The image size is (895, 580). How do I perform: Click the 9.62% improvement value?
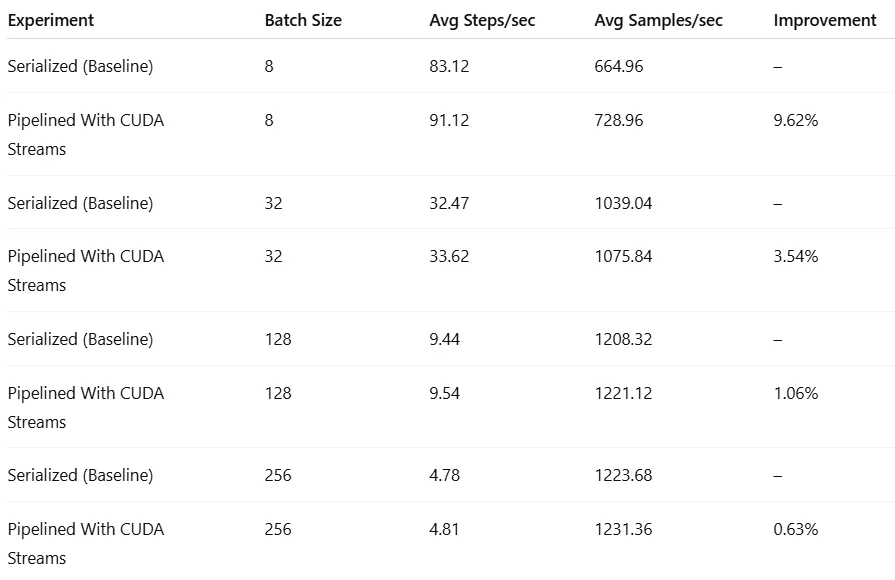(x=796, y=120)
